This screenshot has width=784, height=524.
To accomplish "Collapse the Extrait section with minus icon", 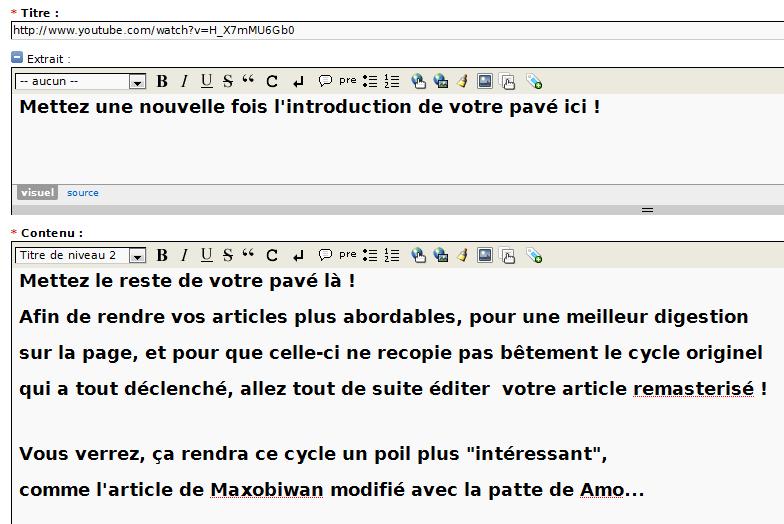I will pos(17,58).
